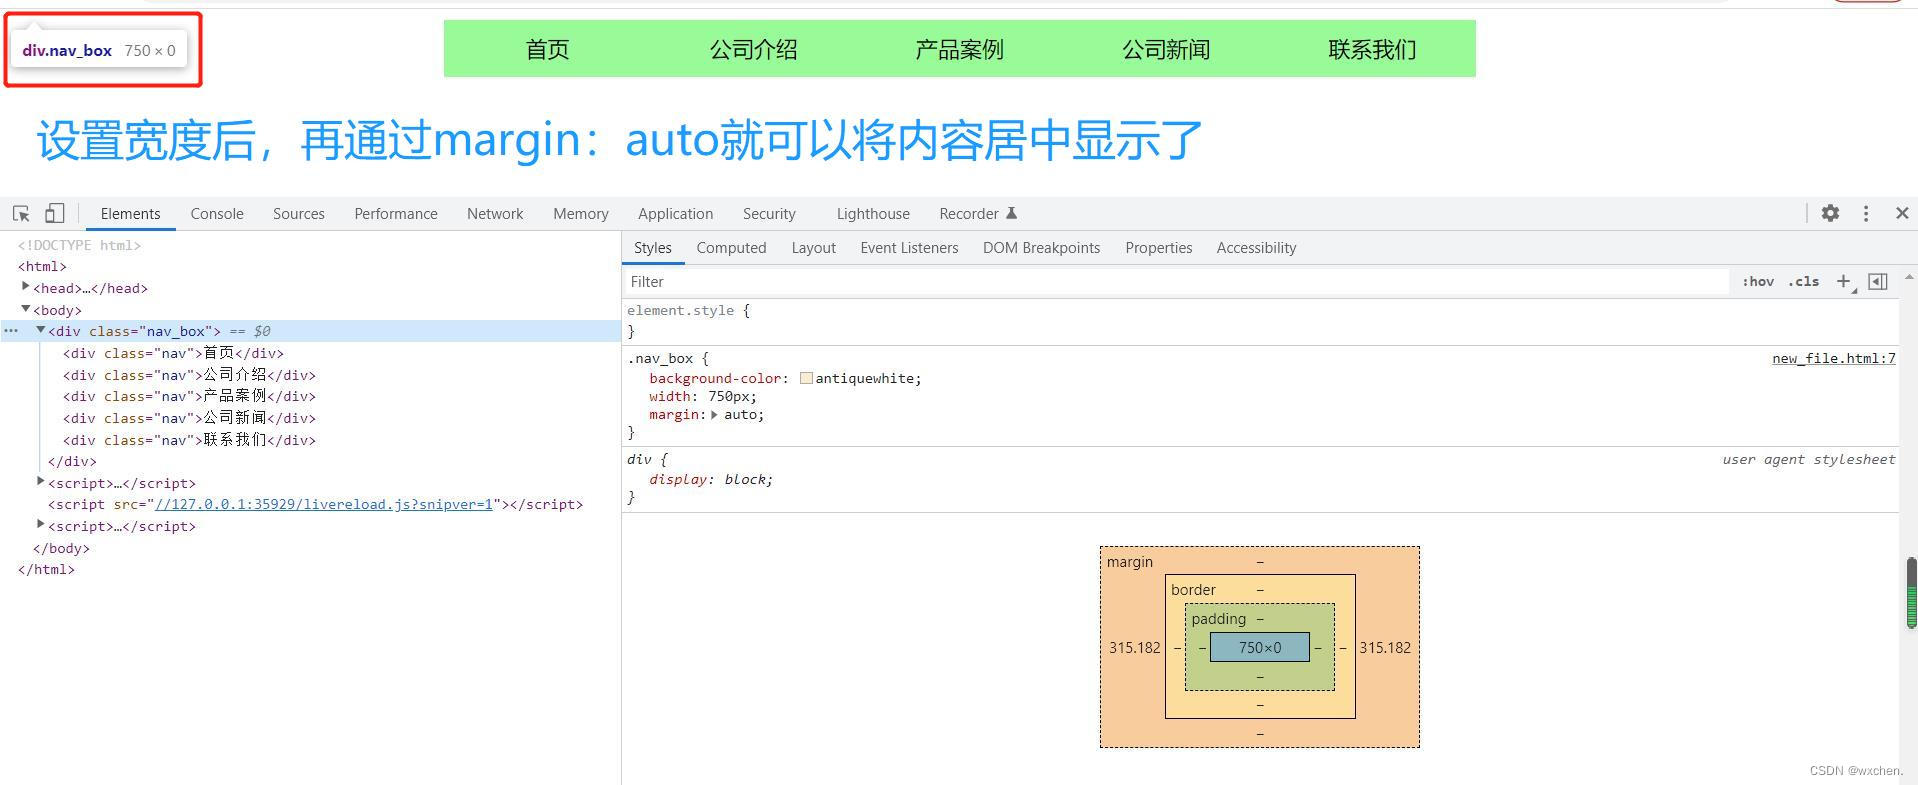Open the DevTools three-dot customize menu
The image size is (1918, 785).
[x=1866, y=213]
